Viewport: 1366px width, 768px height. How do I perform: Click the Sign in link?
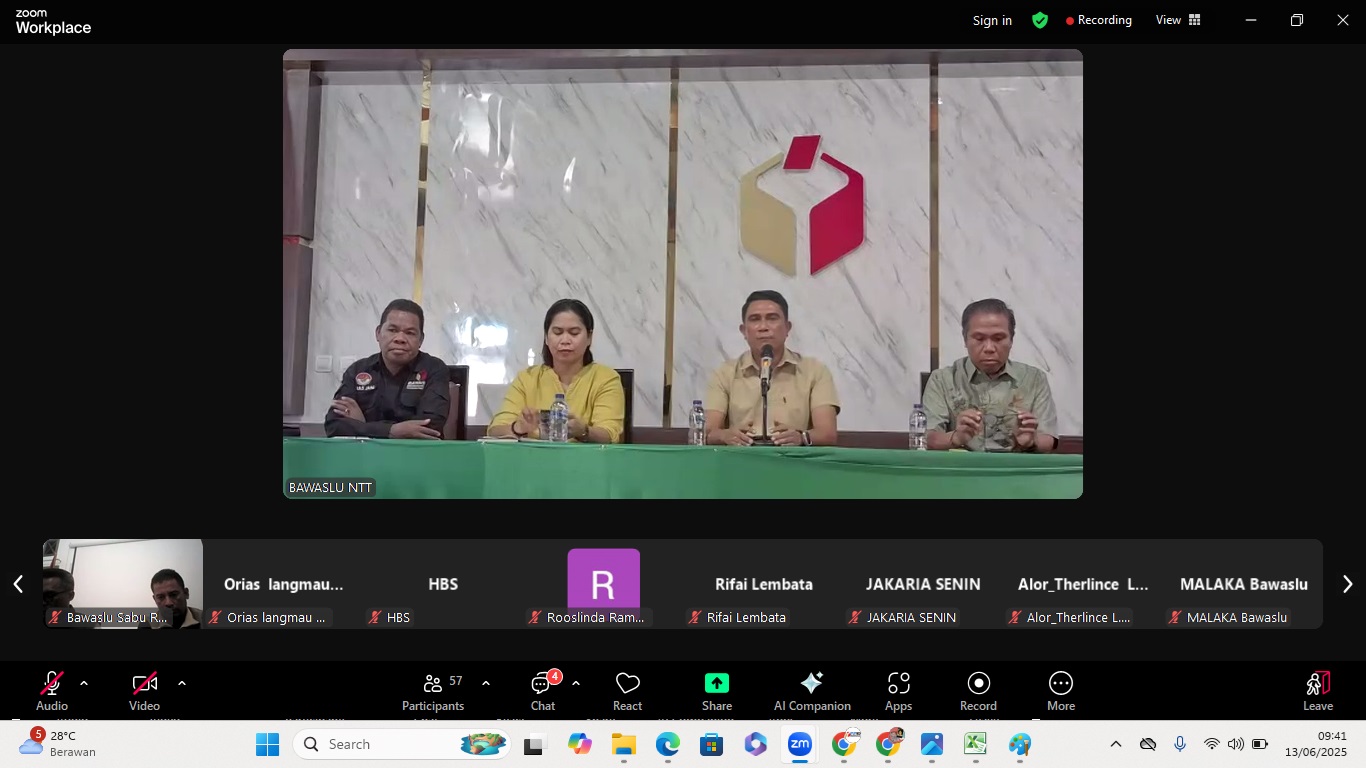(992, 20)
